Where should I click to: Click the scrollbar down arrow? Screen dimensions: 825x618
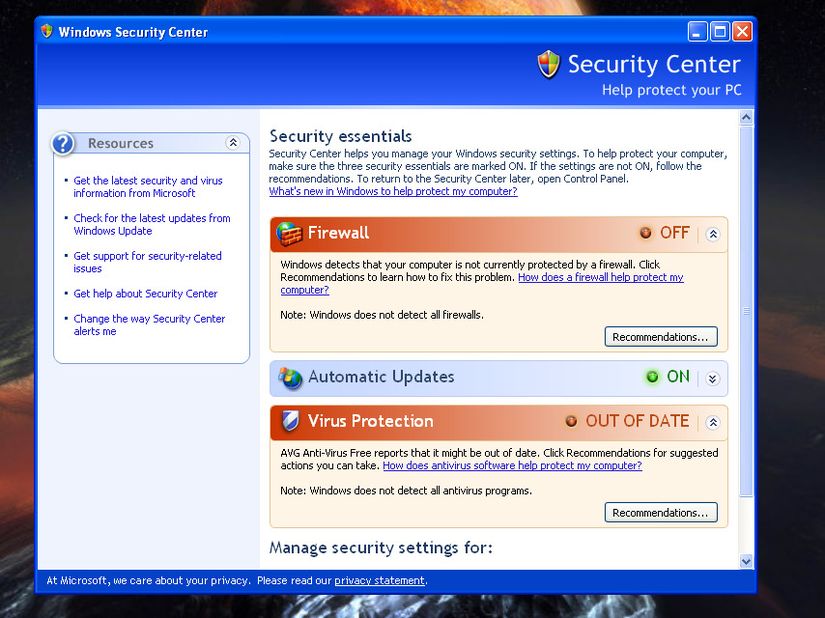tap(745, 561)
